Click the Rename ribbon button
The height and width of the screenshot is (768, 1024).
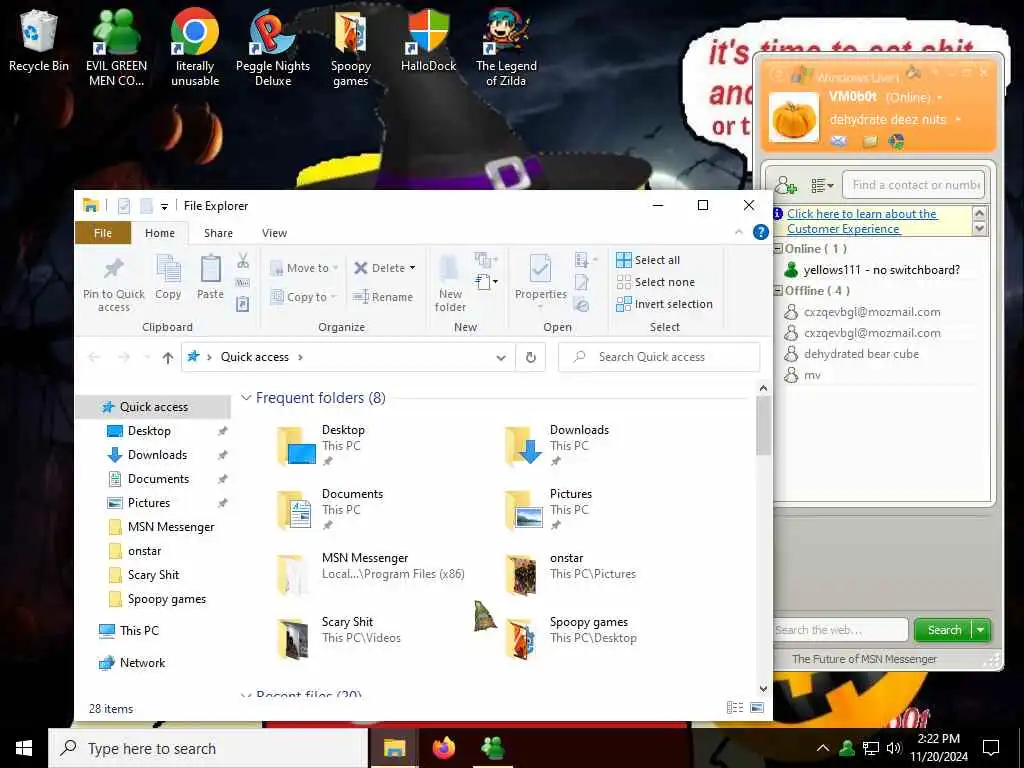(x=383, y=296)
